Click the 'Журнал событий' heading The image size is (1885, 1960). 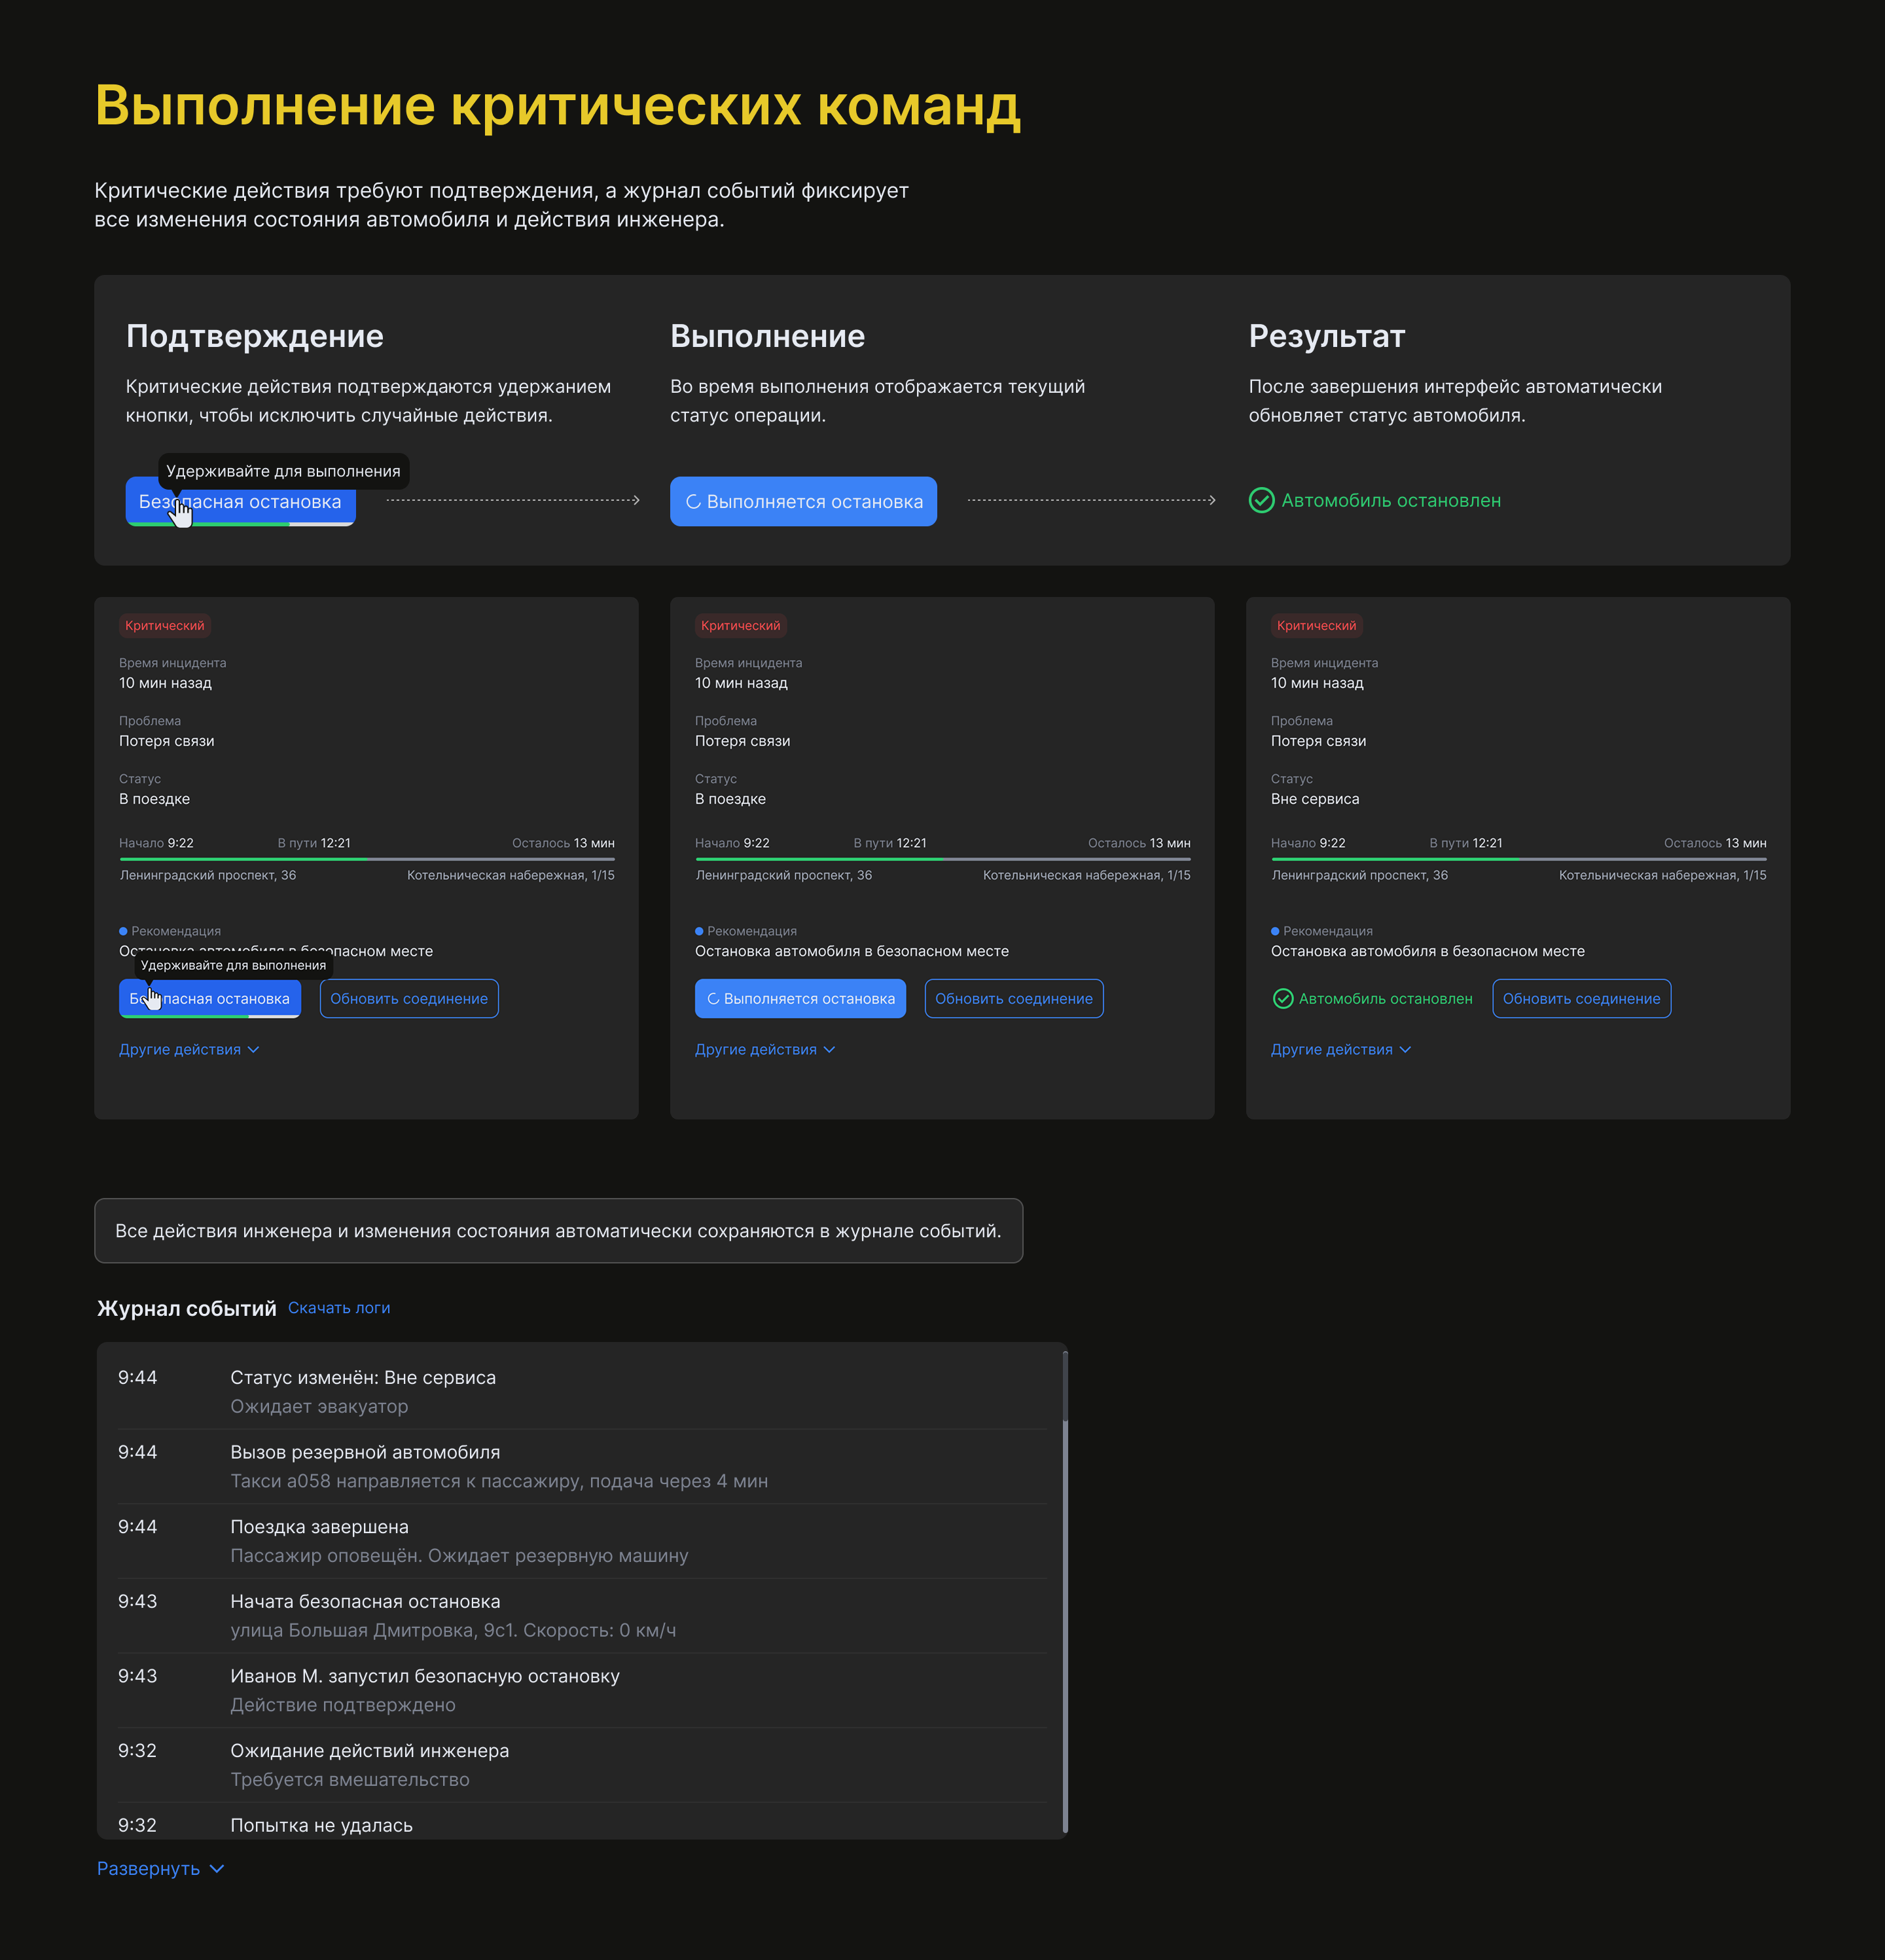(187, 1308)
